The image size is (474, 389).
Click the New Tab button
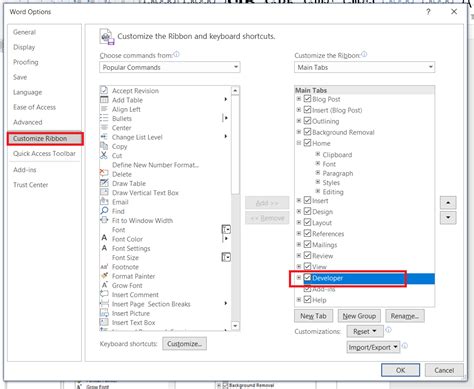pyautogui.click(x=313, y=316)
